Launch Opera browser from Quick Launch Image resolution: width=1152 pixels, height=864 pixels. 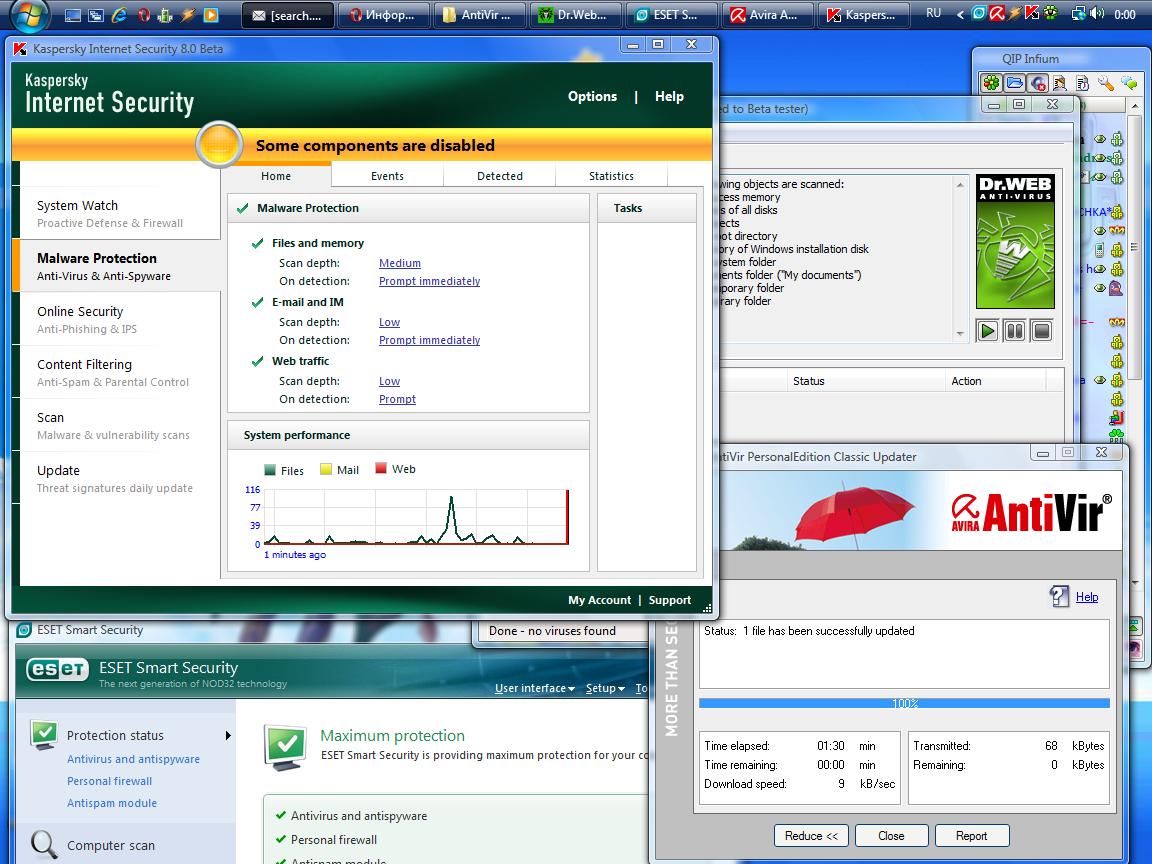143,15
